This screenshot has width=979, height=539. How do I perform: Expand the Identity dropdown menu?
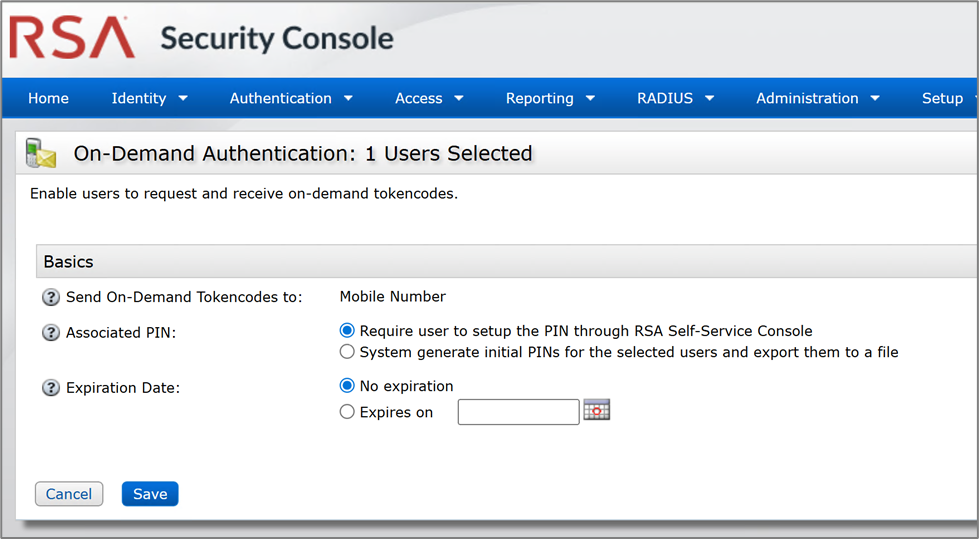[149, 98]
